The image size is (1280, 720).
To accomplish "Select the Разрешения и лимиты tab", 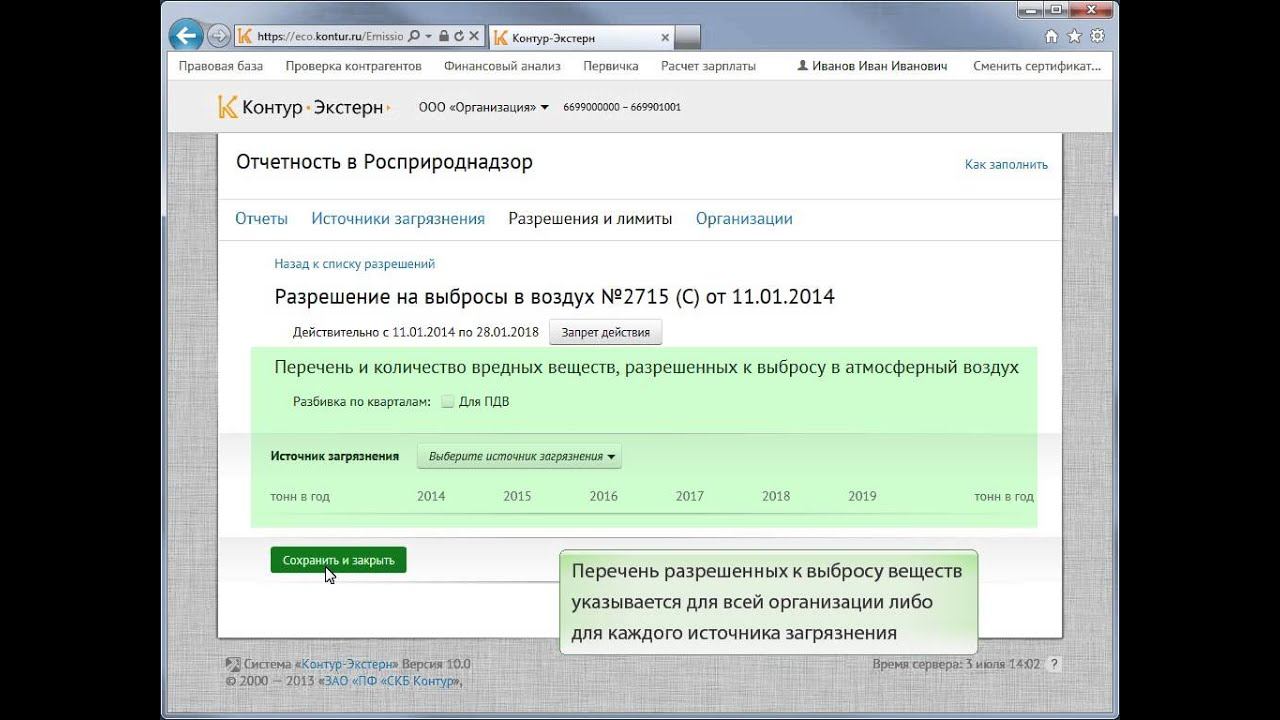I will tap(590, 219).
